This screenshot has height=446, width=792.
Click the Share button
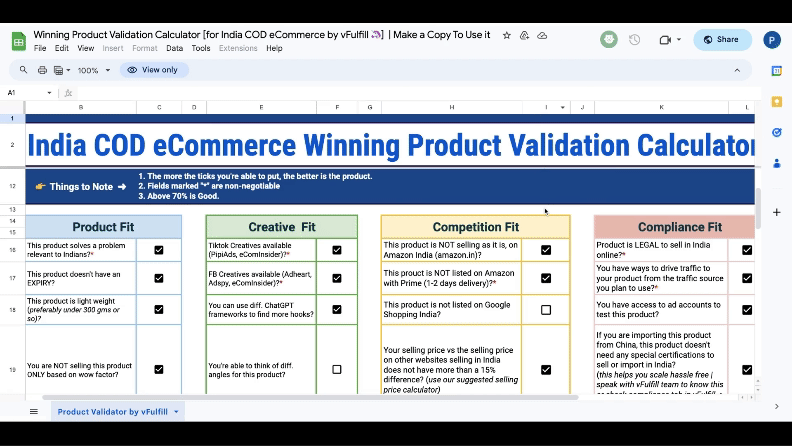(x=722, y=39)
